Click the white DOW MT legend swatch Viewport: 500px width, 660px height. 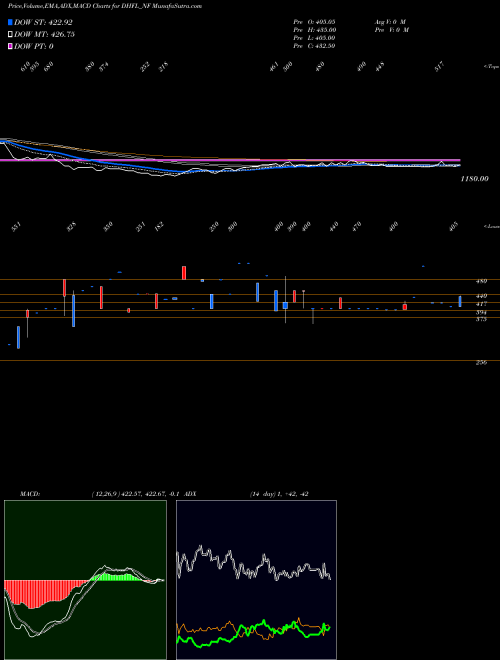point(10,34)
